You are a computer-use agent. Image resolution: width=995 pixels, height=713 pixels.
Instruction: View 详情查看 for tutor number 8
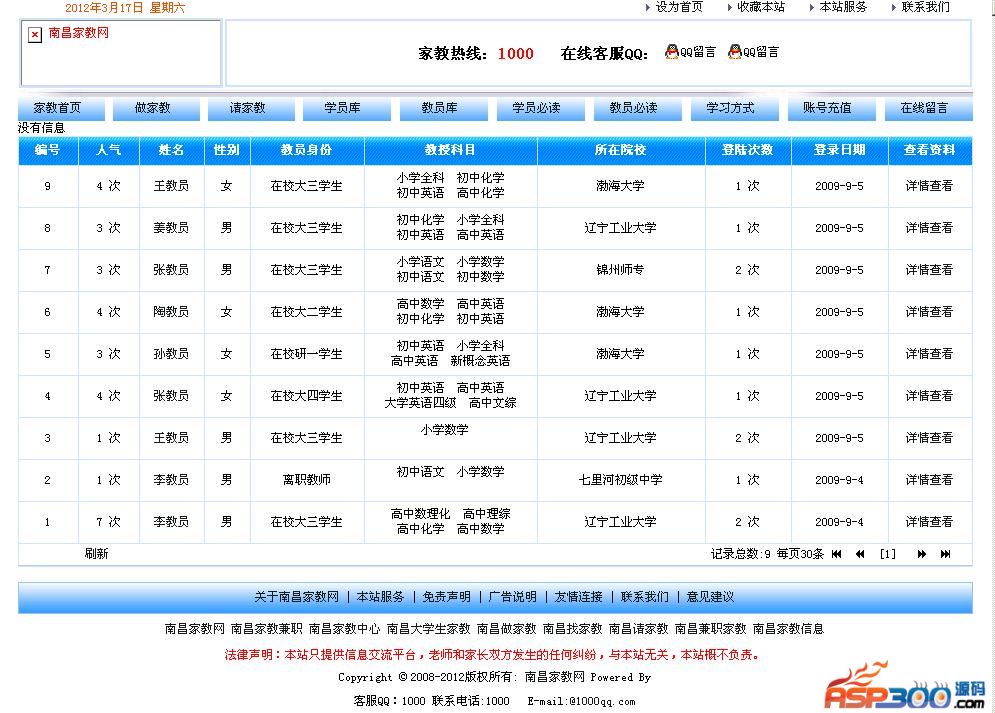tap(929, 228)
